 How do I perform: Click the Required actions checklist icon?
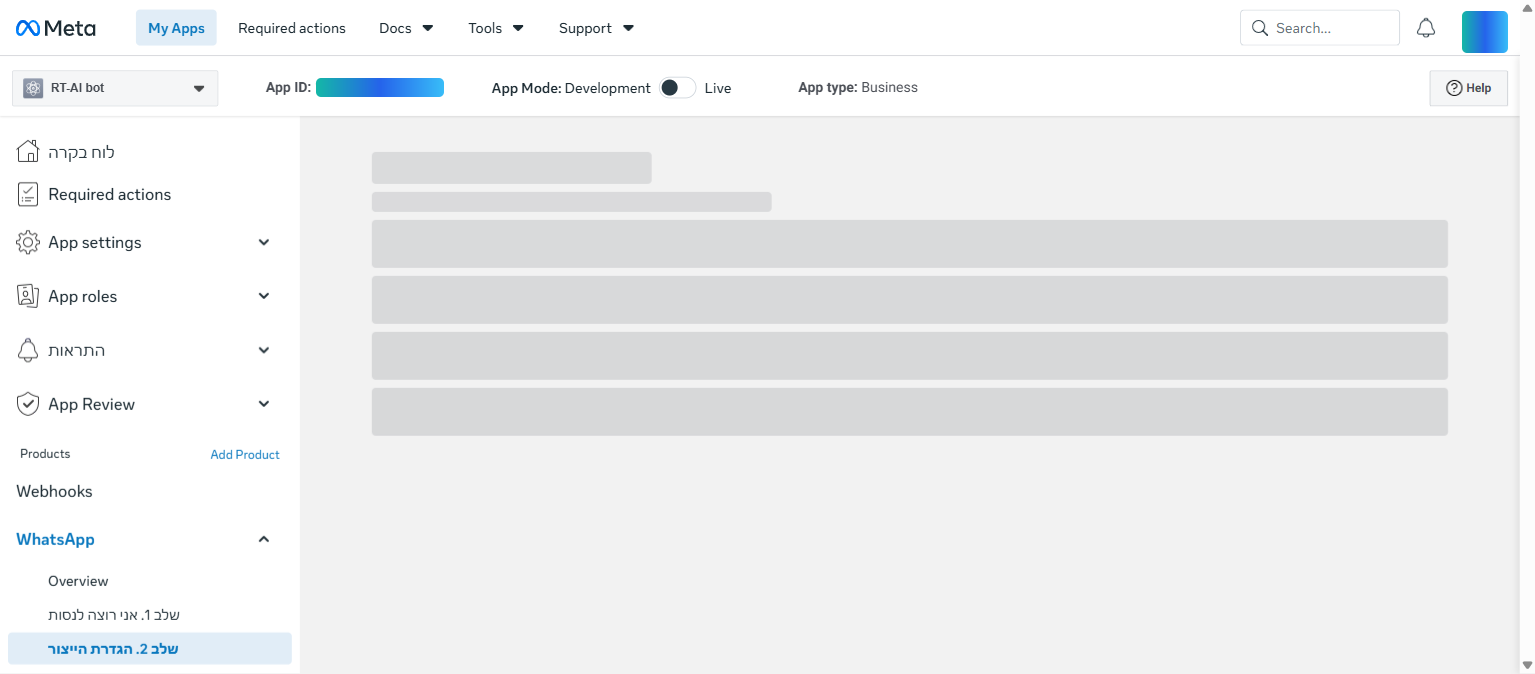click(x=28, y=194)
